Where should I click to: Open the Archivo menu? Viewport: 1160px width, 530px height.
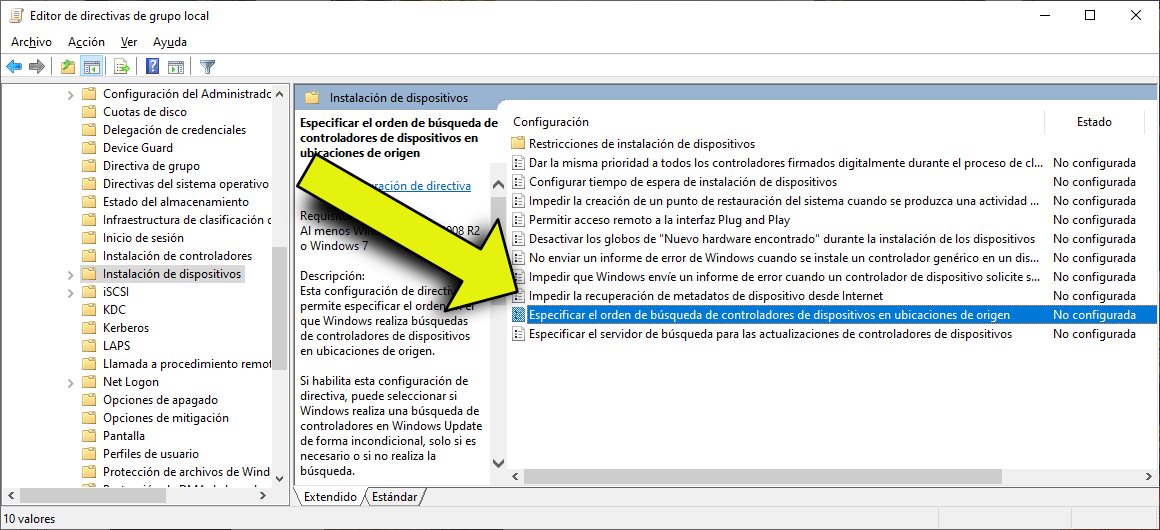31,42
